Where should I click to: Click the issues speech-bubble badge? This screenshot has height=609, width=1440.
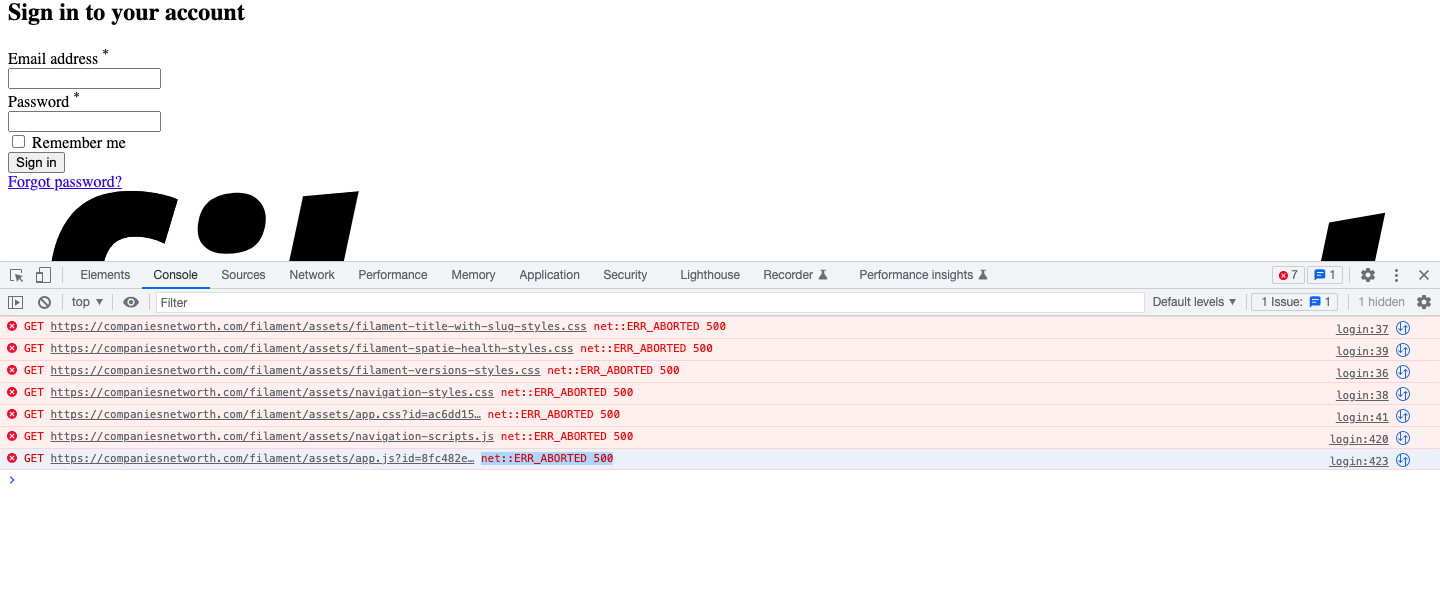[1325, 274]
